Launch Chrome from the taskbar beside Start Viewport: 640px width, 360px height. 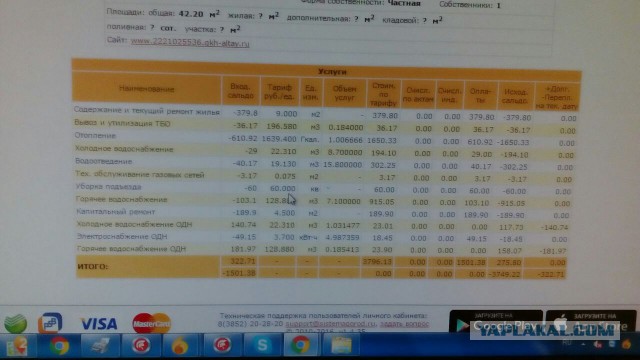point(60,346)
